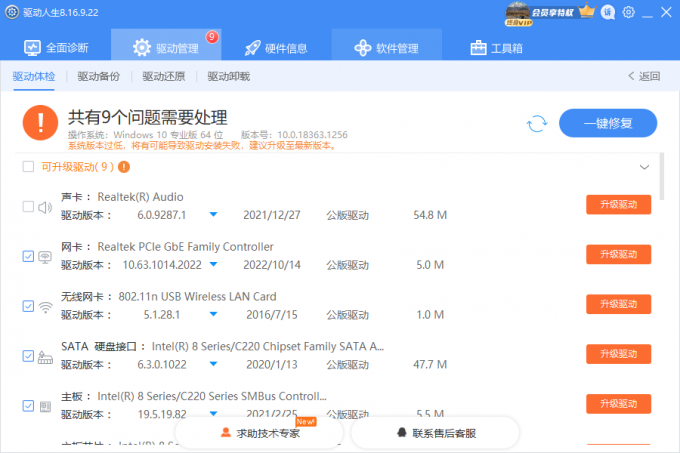Screen dimensions: 680x453
Task: Click the date 2022/10/14
Action: click(x=272, y=265)
